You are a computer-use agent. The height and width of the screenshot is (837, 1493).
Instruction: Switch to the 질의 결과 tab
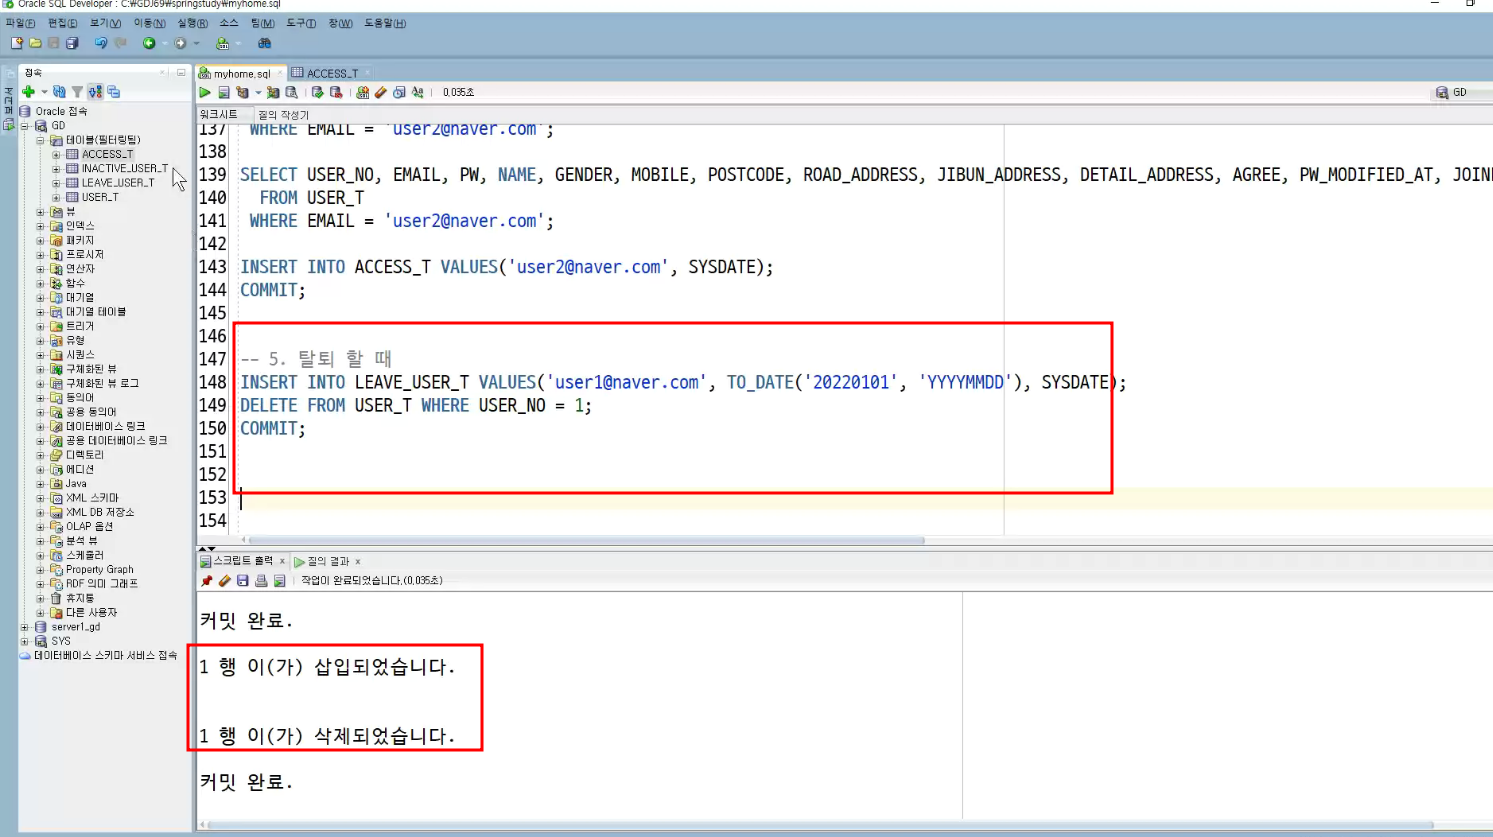(328, 561)
